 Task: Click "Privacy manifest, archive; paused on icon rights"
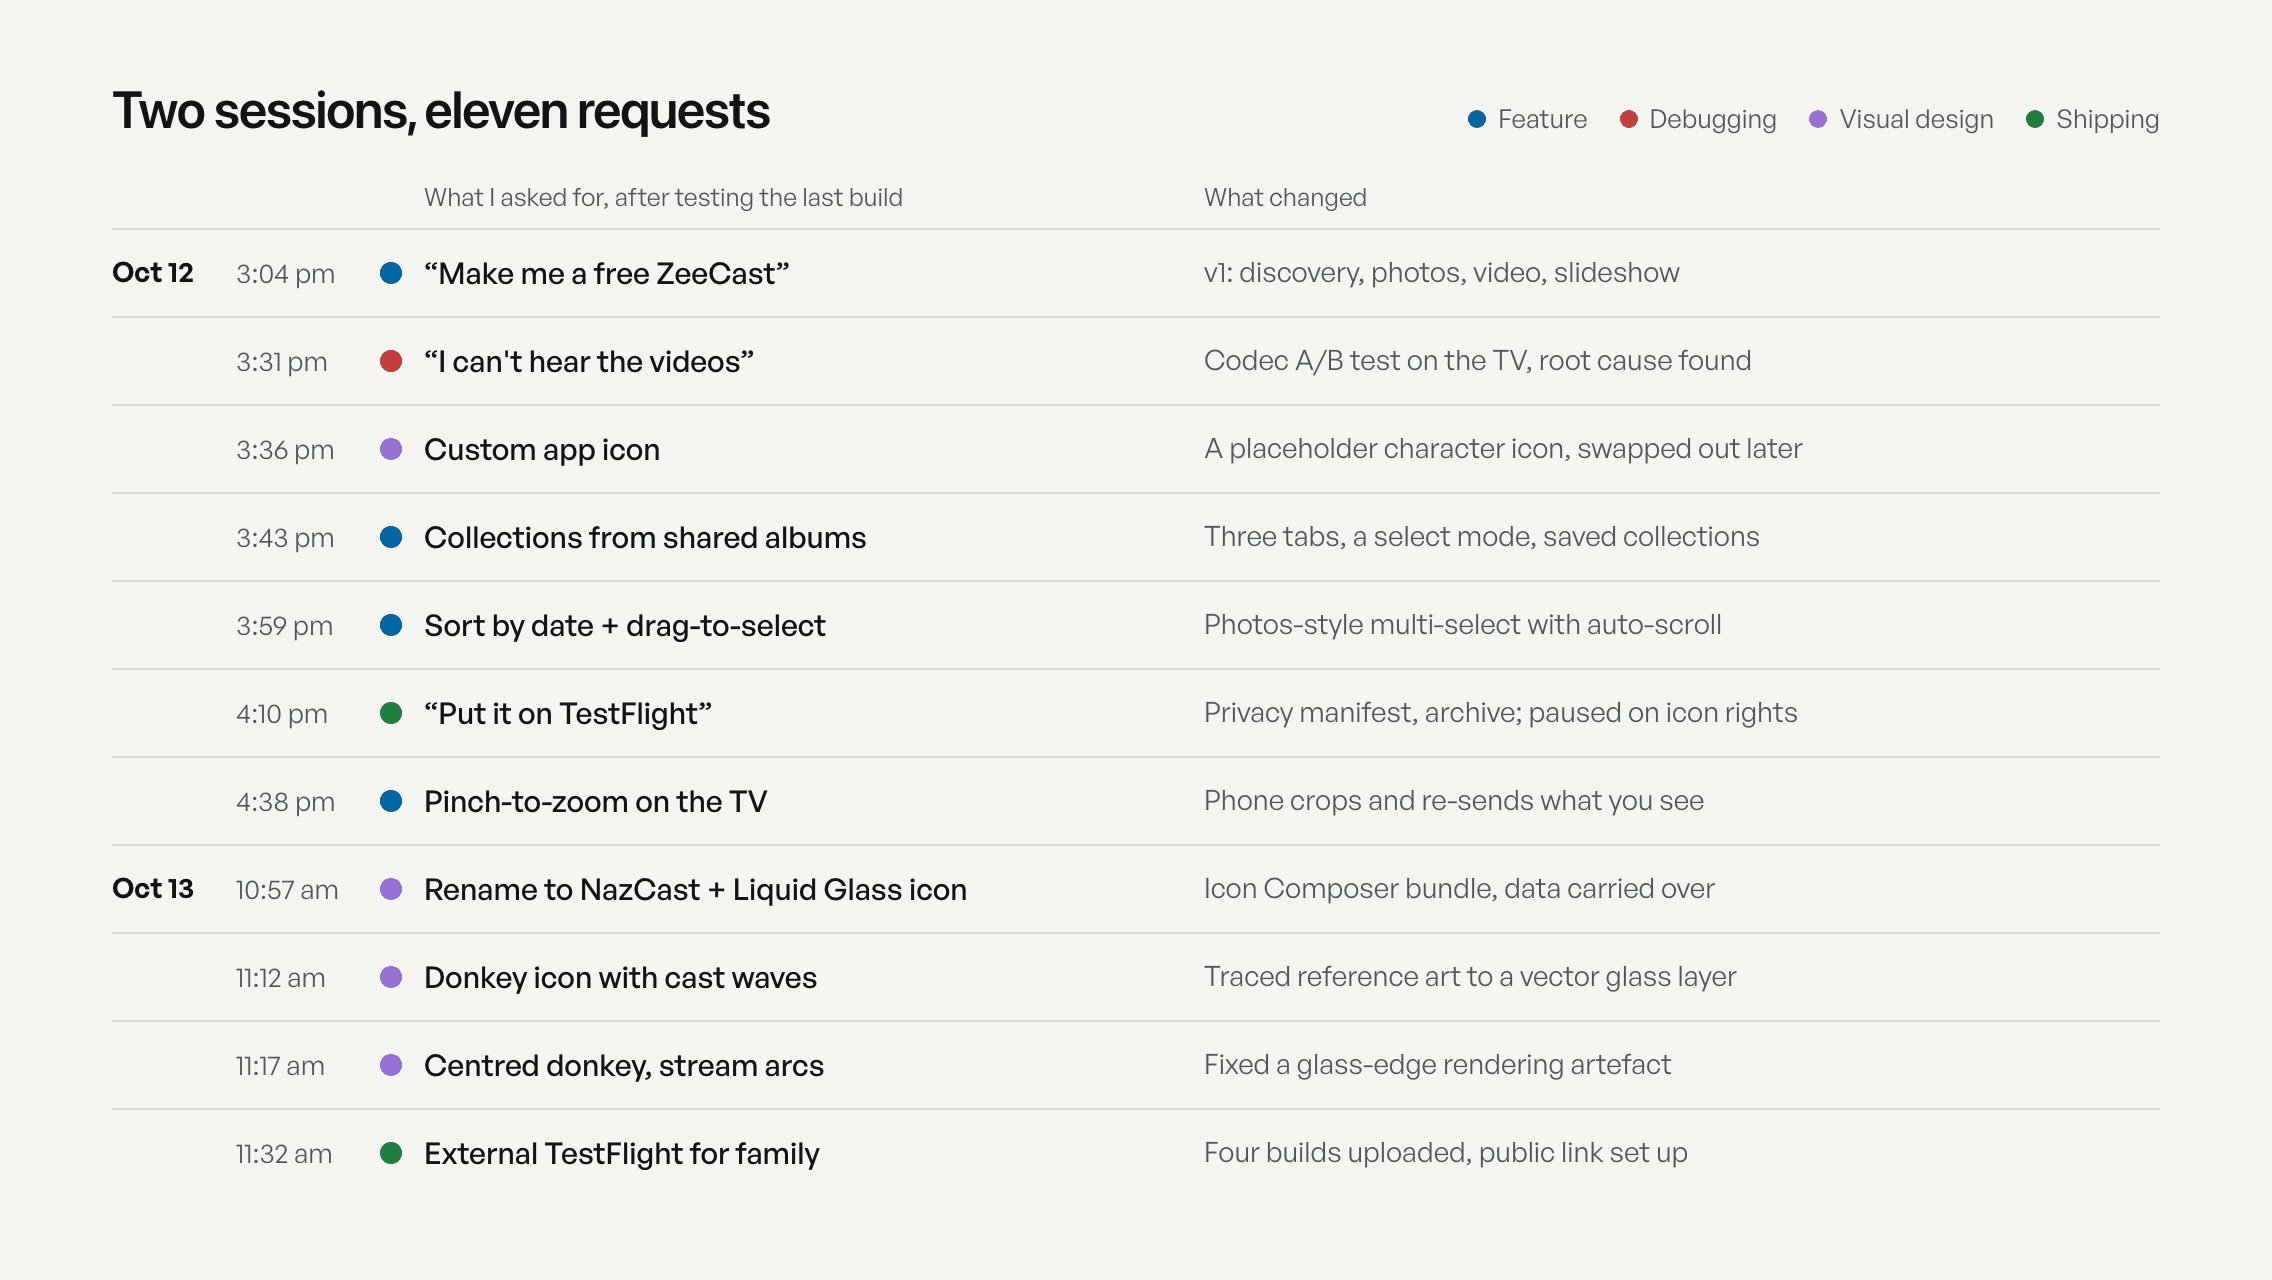[1501, 713]
